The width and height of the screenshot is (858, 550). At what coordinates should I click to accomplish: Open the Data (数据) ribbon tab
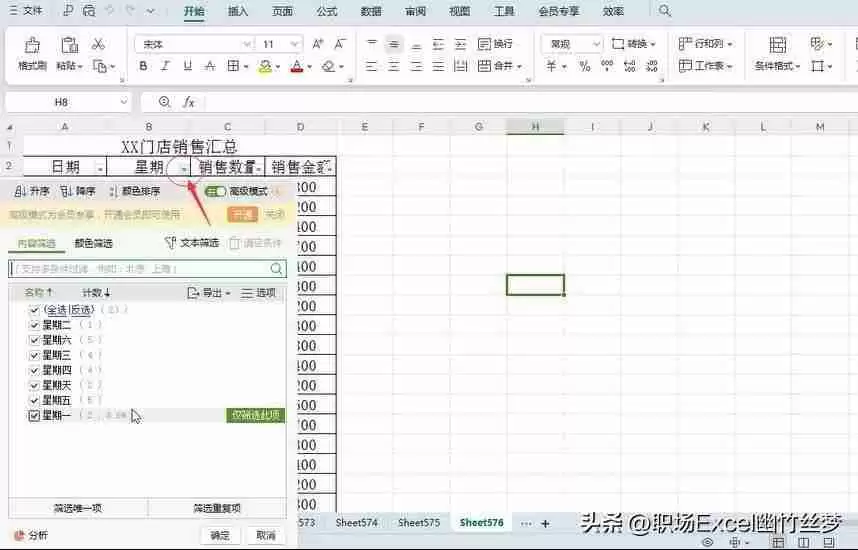click(371, 11)
